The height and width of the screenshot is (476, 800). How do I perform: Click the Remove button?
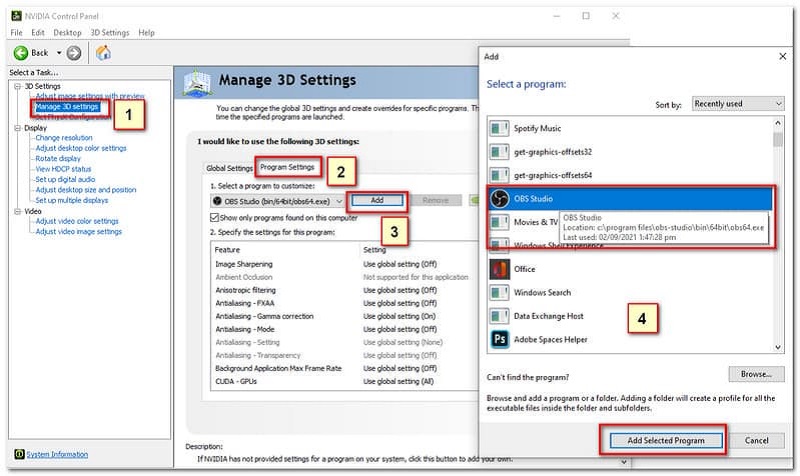point(435,201)
